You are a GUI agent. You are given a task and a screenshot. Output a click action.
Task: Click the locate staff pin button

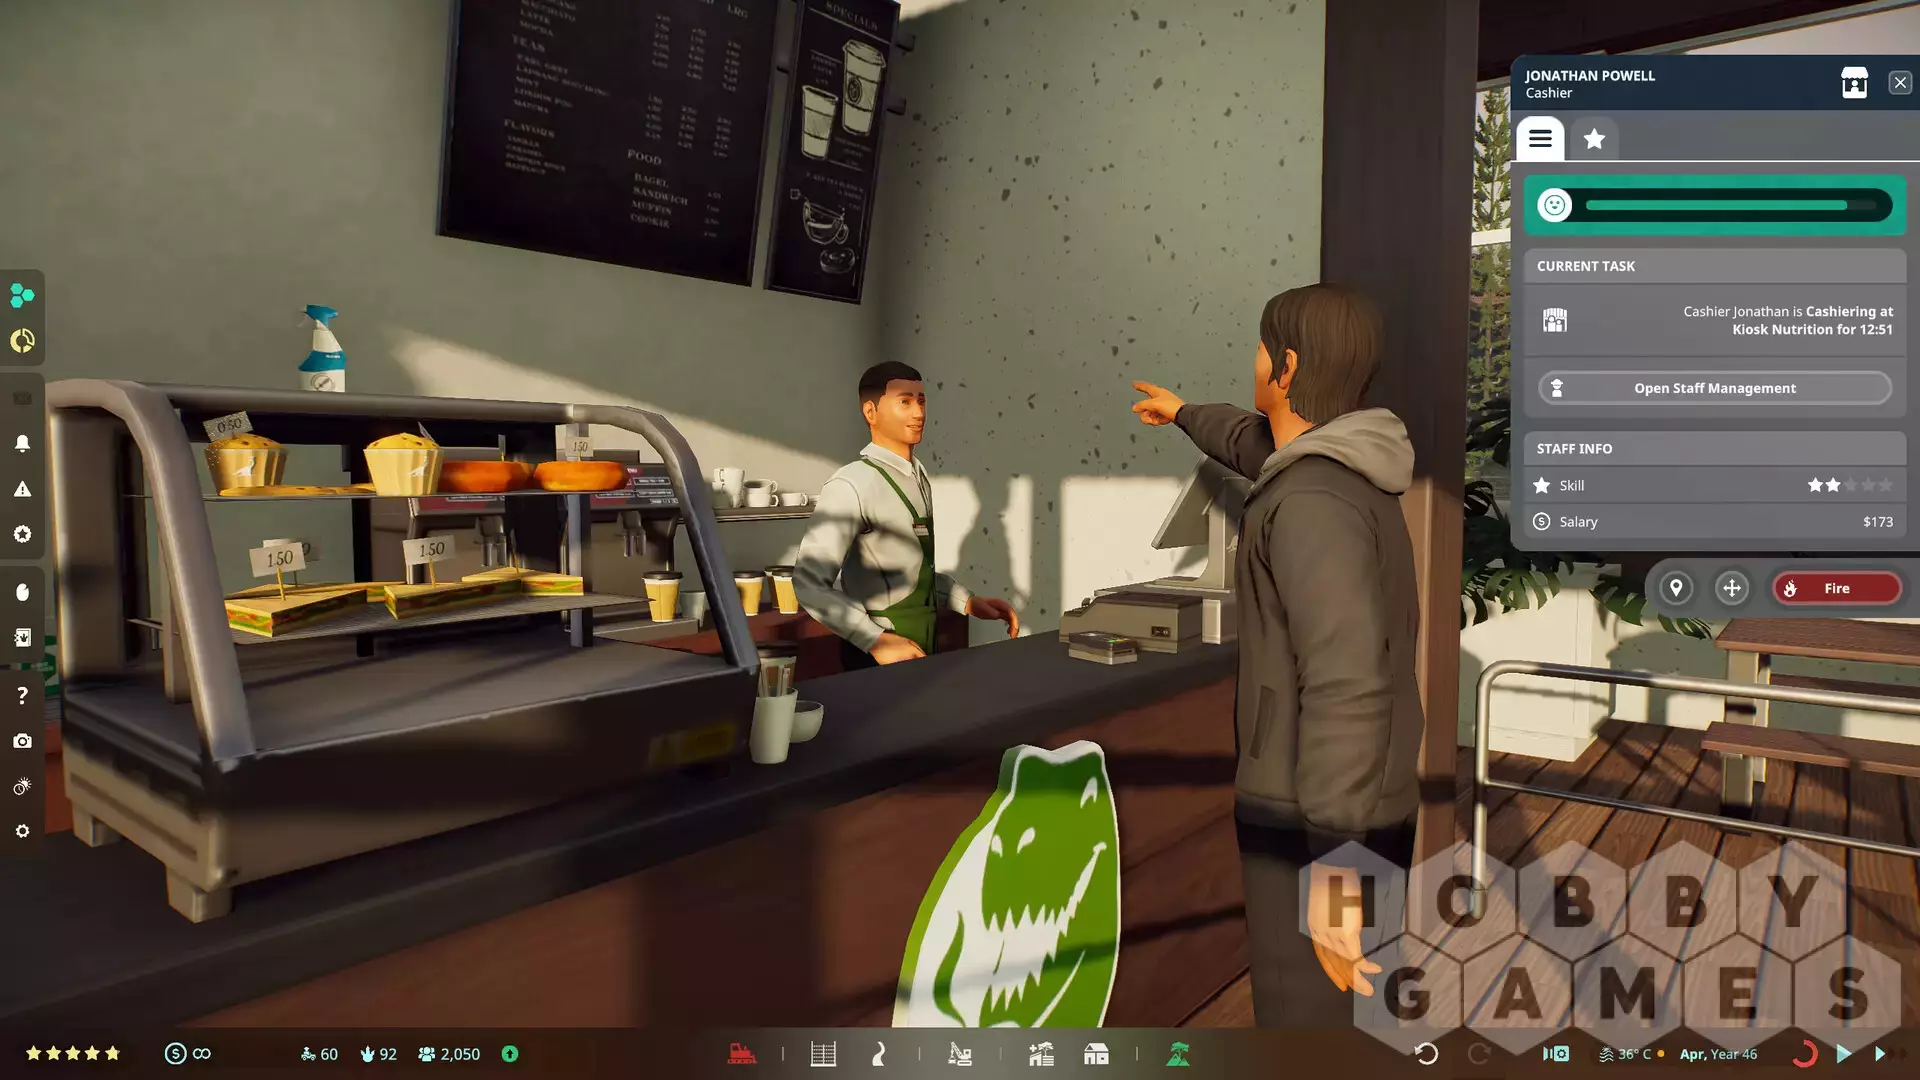[x=1676, y=588]
